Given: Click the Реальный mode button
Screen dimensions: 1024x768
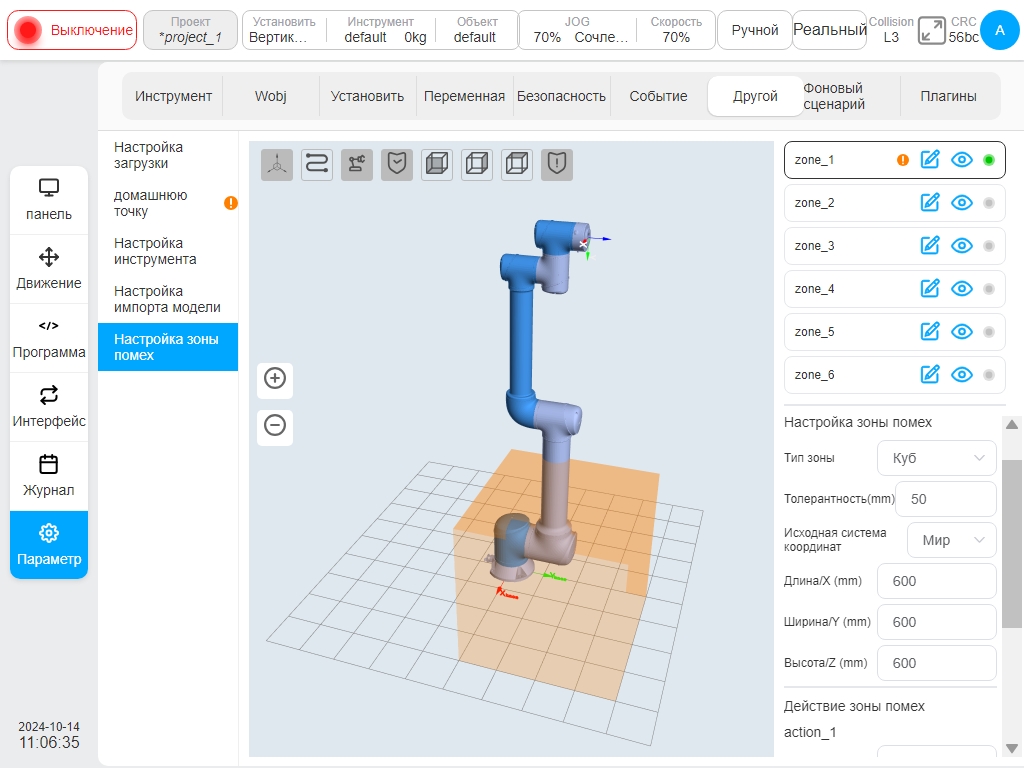Looking at the screenshot, I should point(829,30).
